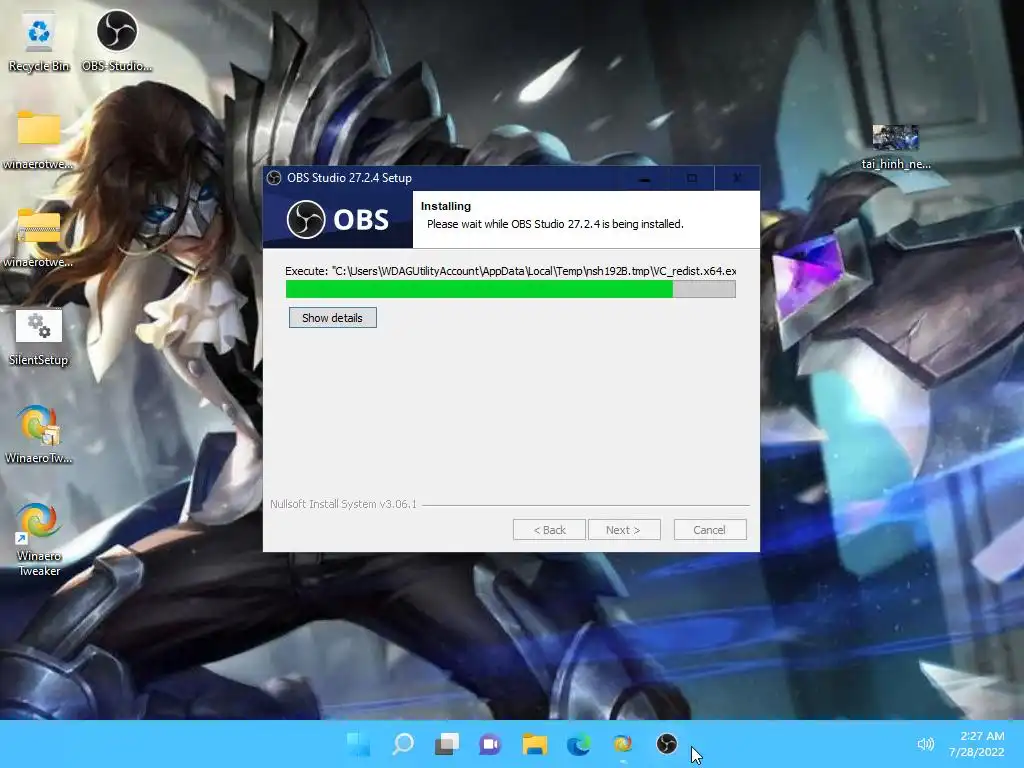This screenshot has height=768, width=1024.
Task: Click the OBS Studio 27.2.4 Setup title text
Action: 349,178
